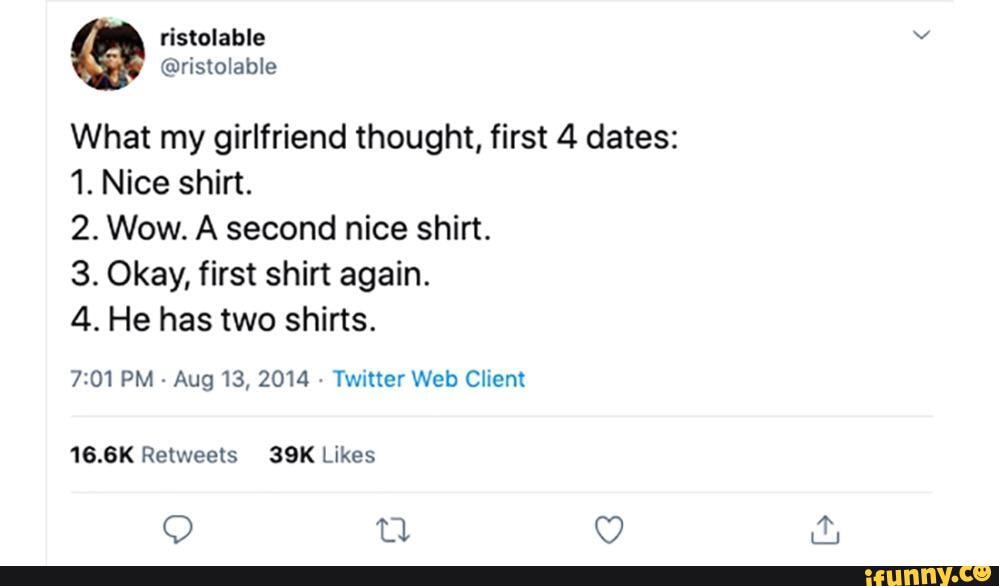Click the 'A second nice shirt' line

[x=282, y=229]
